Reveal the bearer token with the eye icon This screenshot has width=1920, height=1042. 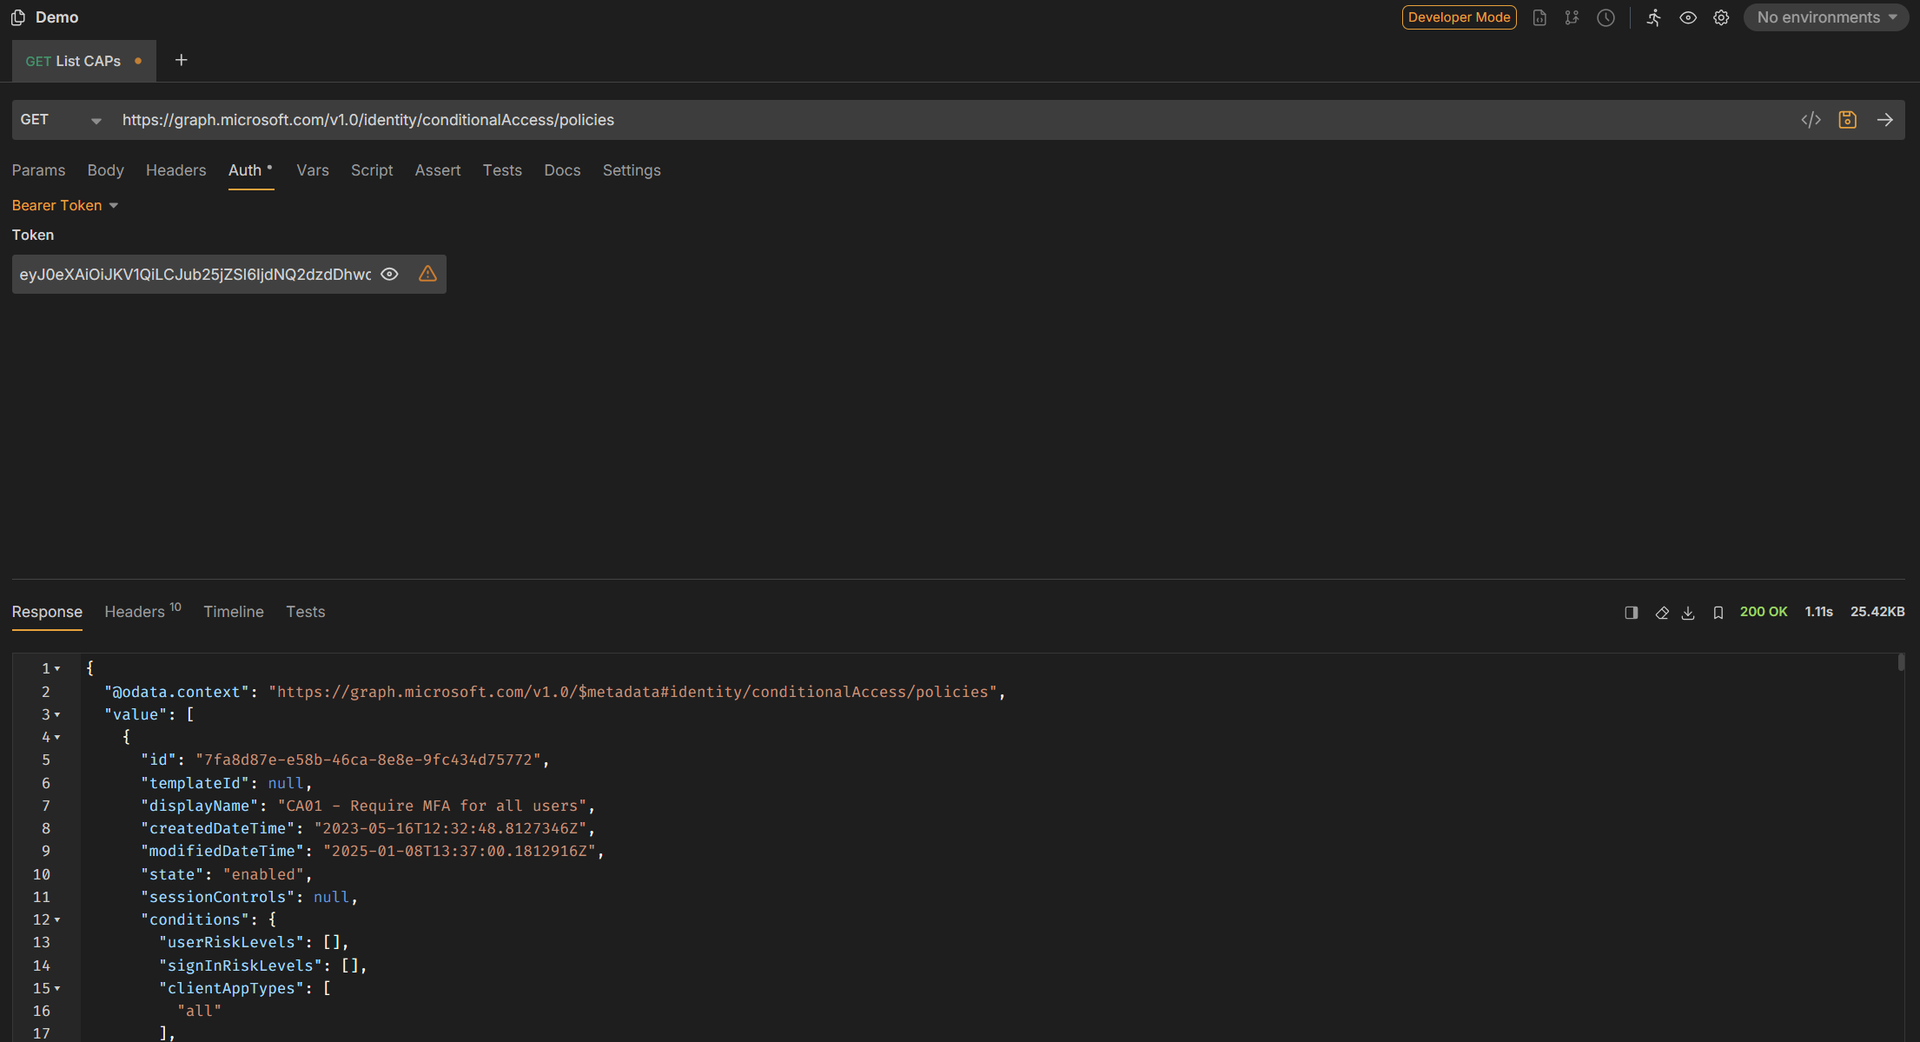tap(390, 274)
